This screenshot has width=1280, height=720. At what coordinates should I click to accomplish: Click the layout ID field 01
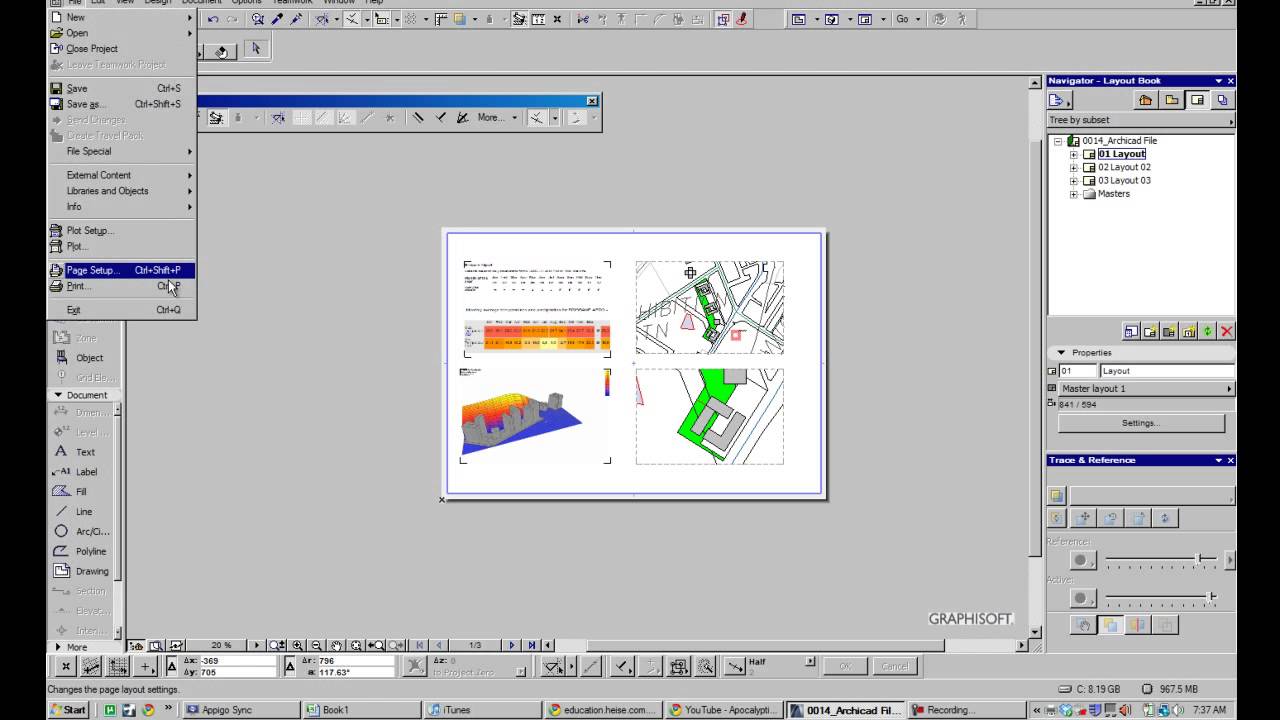[x=1077, y=371]
